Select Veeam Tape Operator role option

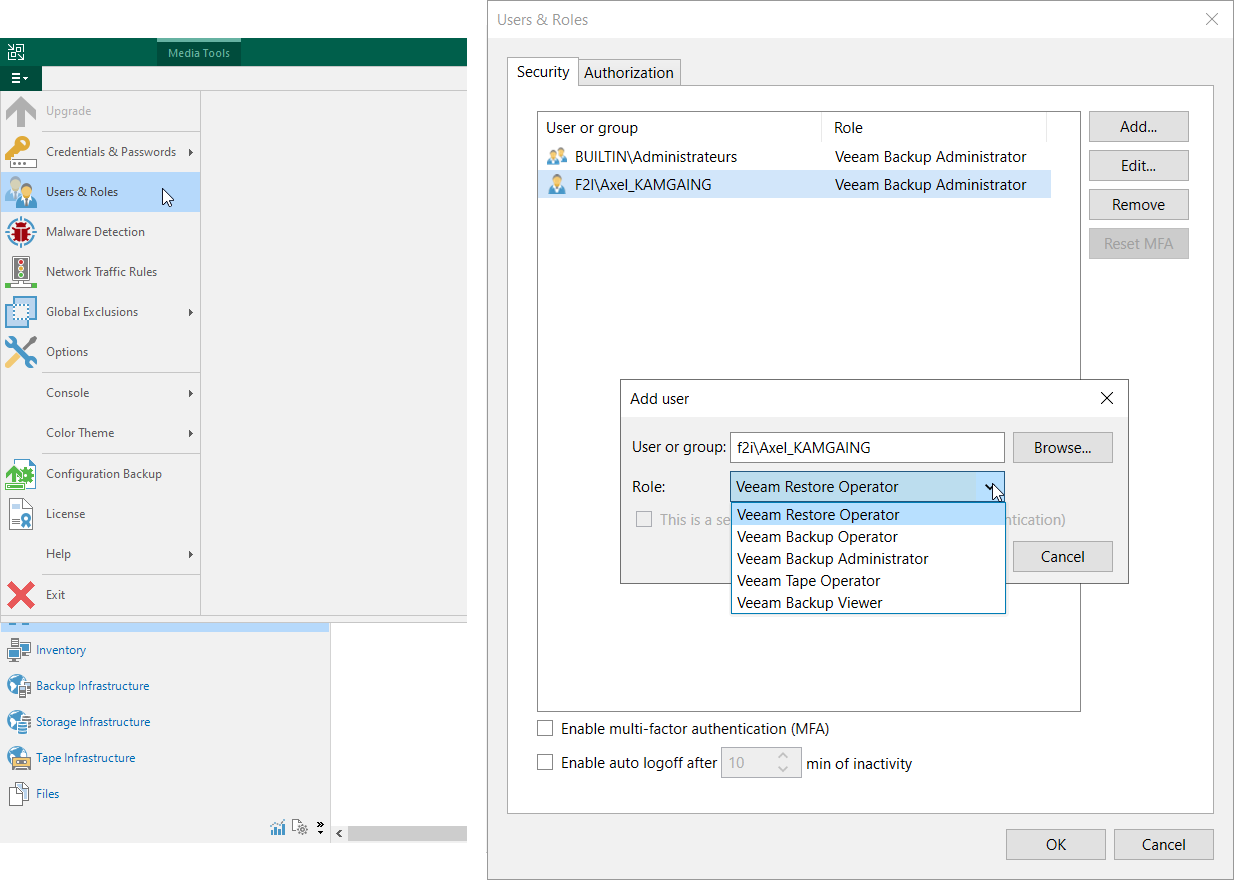point(868,581)
